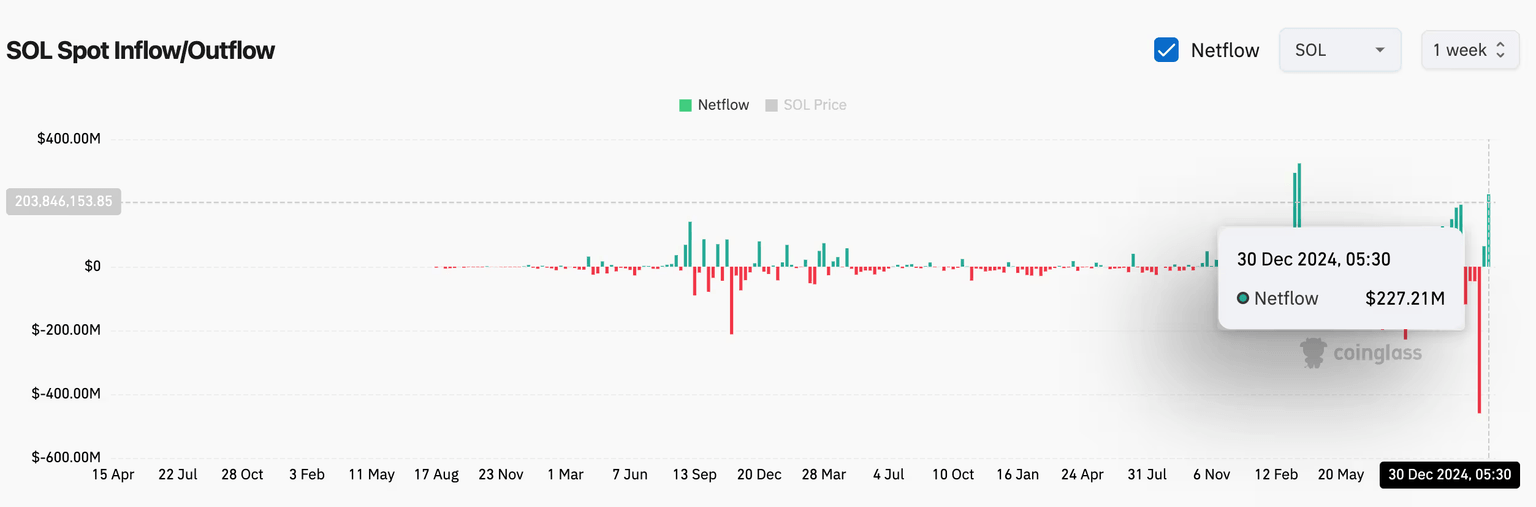Click the red bar reaching -$200M near 20 Dec
The width and height of the screenshot is (1536, 507).
pos(732,300)
